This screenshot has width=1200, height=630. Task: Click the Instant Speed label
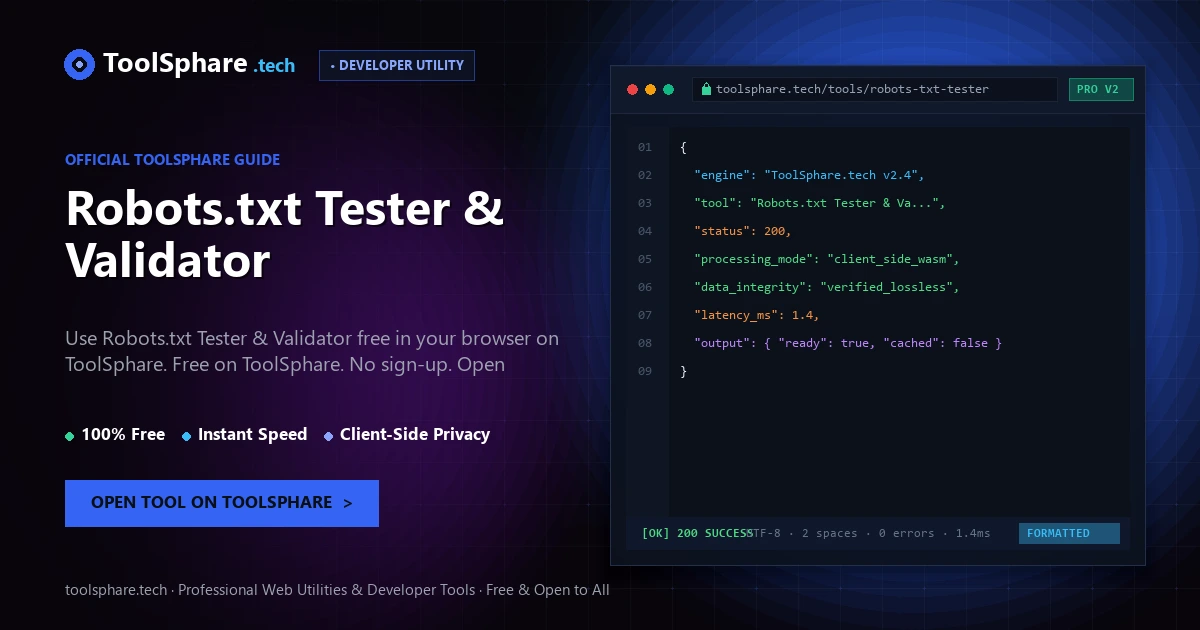click(x=252, y=435)
